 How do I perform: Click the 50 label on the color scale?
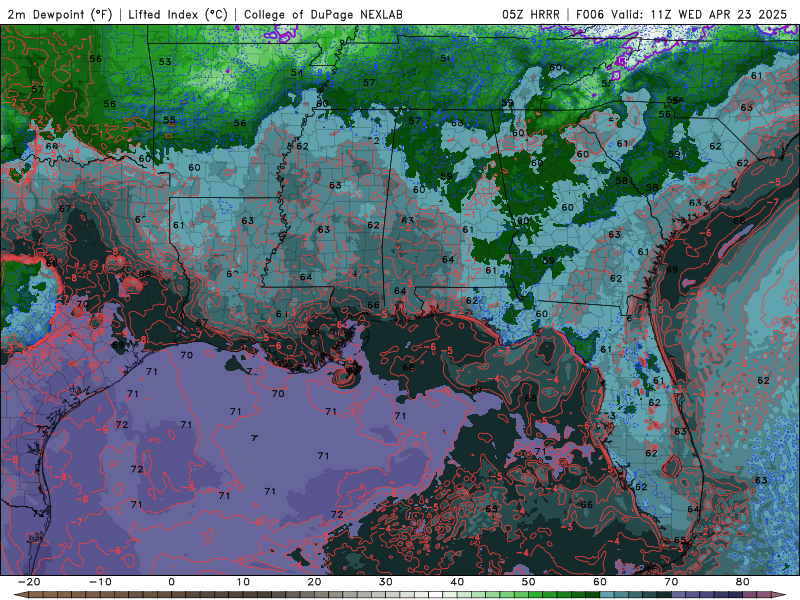pyautogui.click(x=529, y=582)
